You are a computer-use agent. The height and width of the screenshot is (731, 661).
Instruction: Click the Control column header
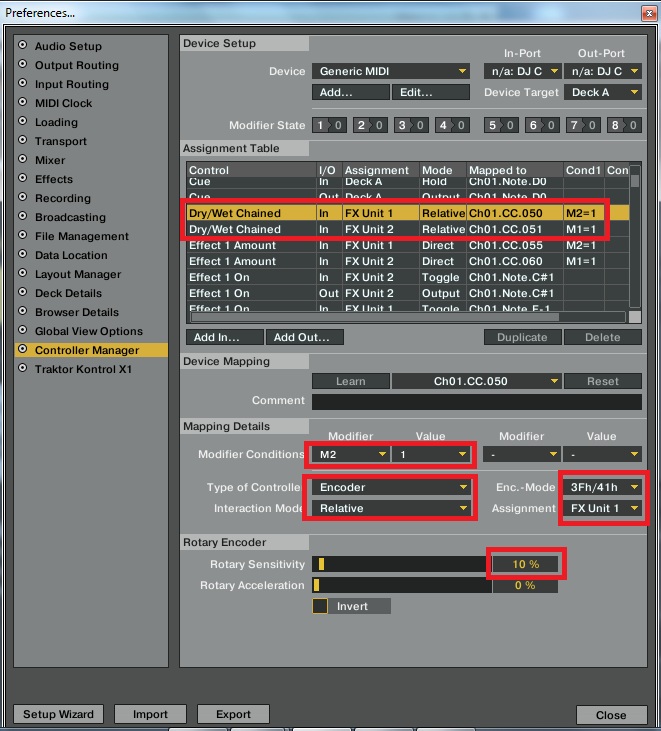pyautogui.click(x=251, y=170)
